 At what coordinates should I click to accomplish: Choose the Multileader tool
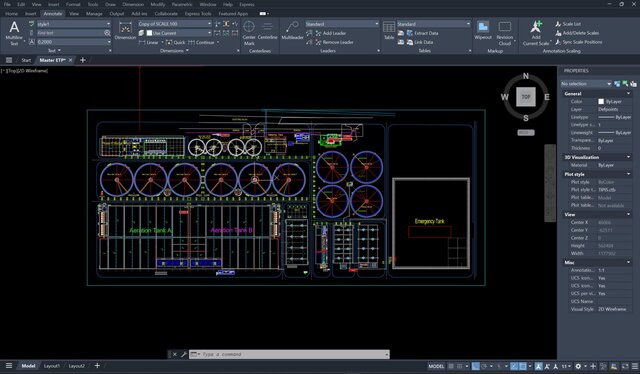tap(292, 31)
